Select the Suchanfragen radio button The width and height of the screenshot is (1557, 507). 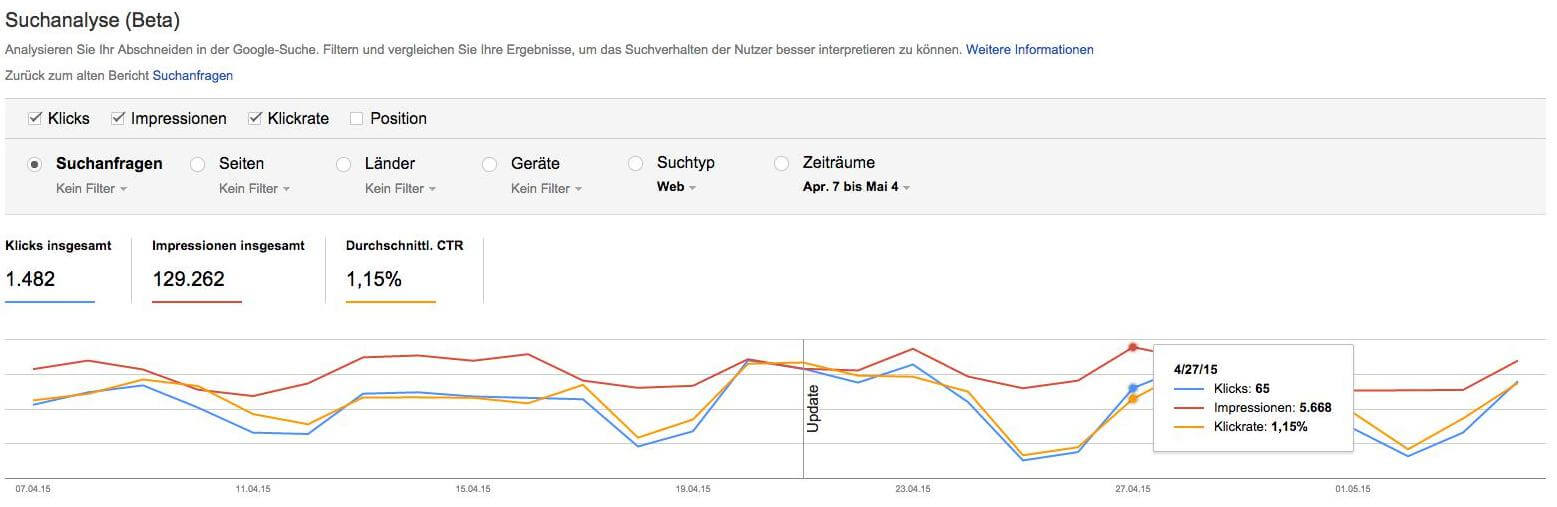[x=35, y=164]
